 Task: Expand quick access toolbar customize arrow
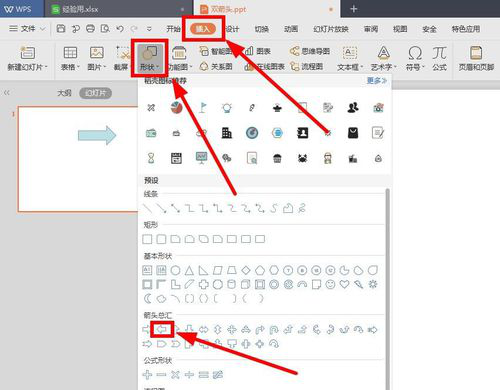[x=149, y=29]
